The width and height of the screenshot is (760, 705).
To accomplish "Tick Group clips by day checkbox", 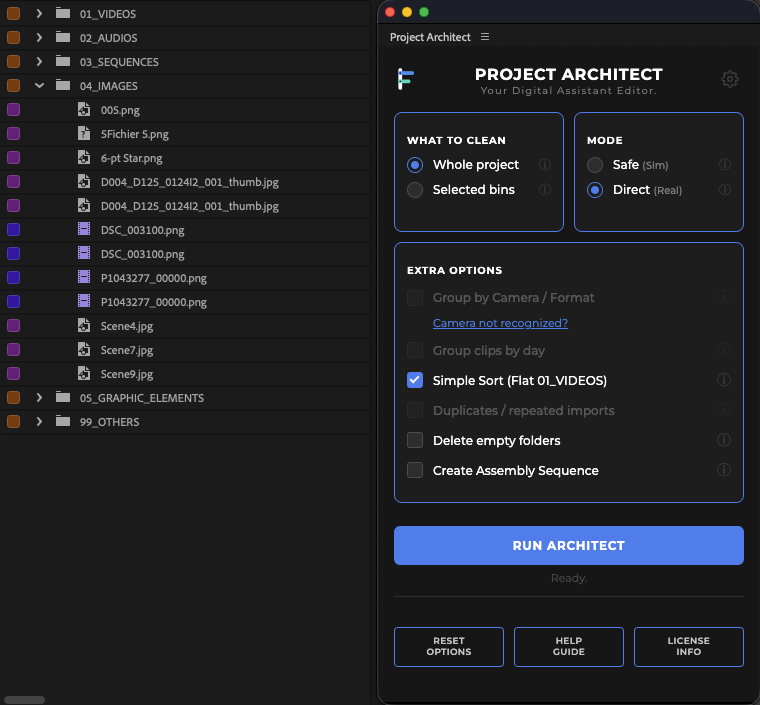I will click(415, 350).
